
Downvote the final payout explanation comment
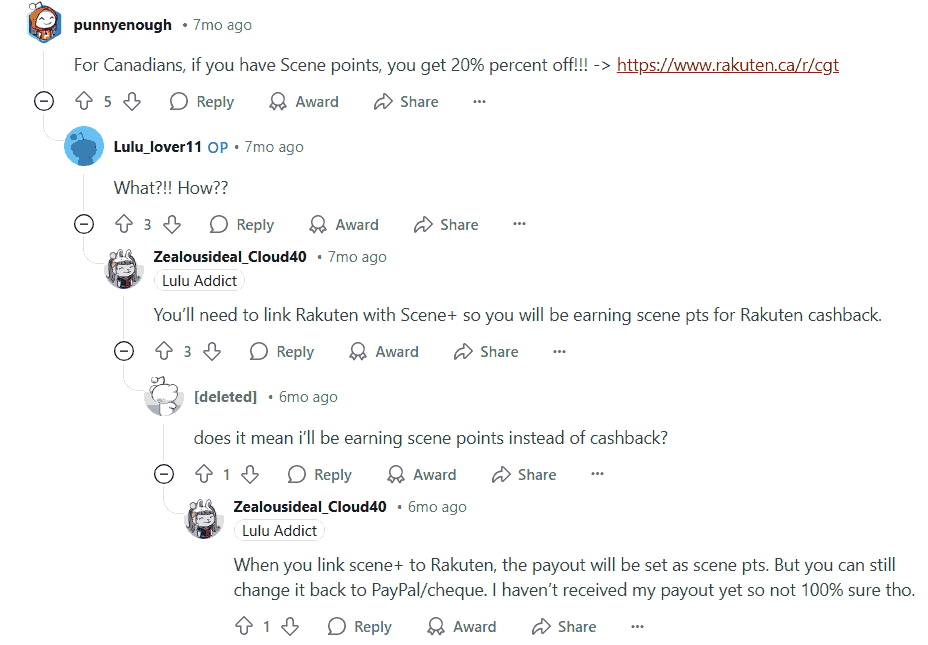pyautogui.click(x=290, y=626)
